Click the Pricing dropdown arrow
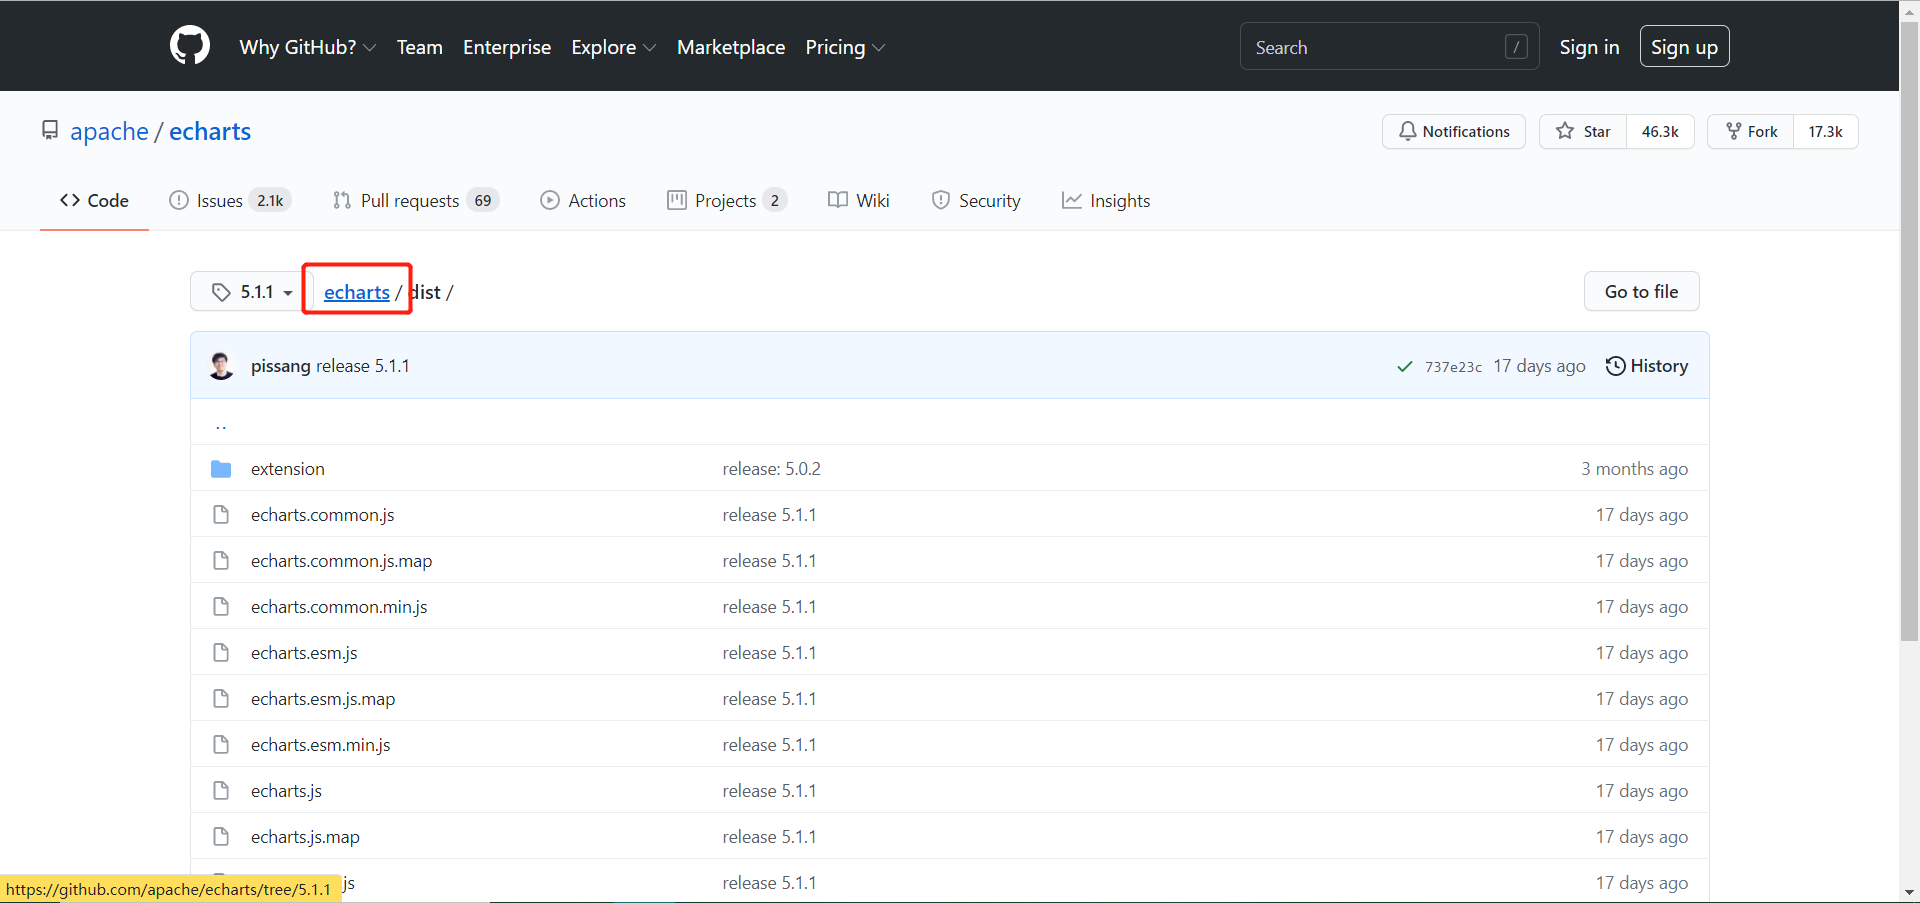 pyautogui.click(x=880, y=47)
